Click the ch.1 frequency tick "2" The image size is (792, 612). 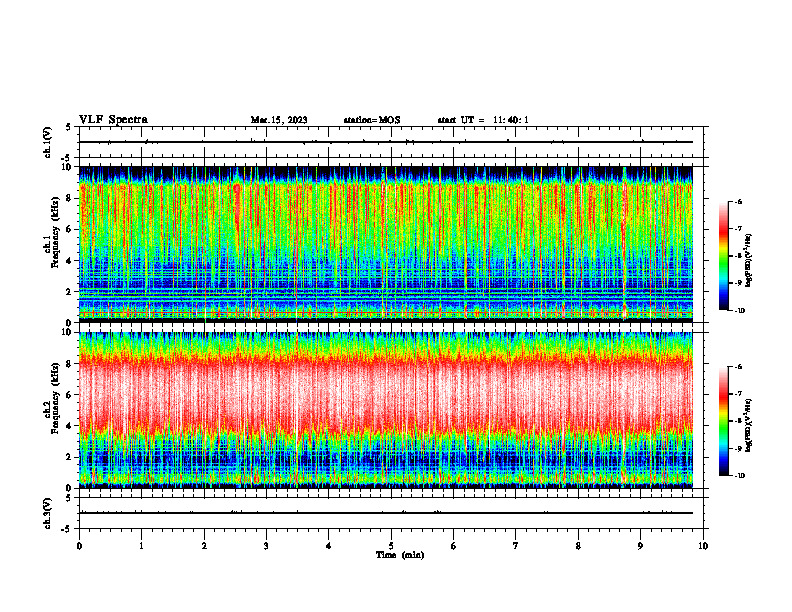tap(70, 292)
